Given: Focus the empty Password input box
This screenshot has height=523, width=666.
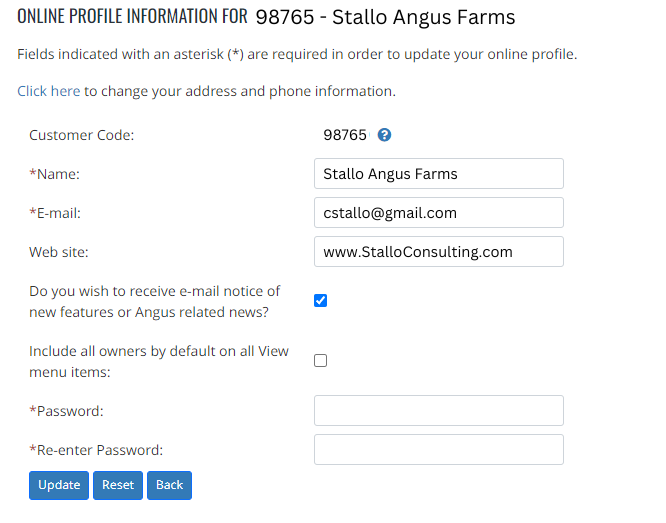Looking at the screenshot, I should tap(439, 411).
